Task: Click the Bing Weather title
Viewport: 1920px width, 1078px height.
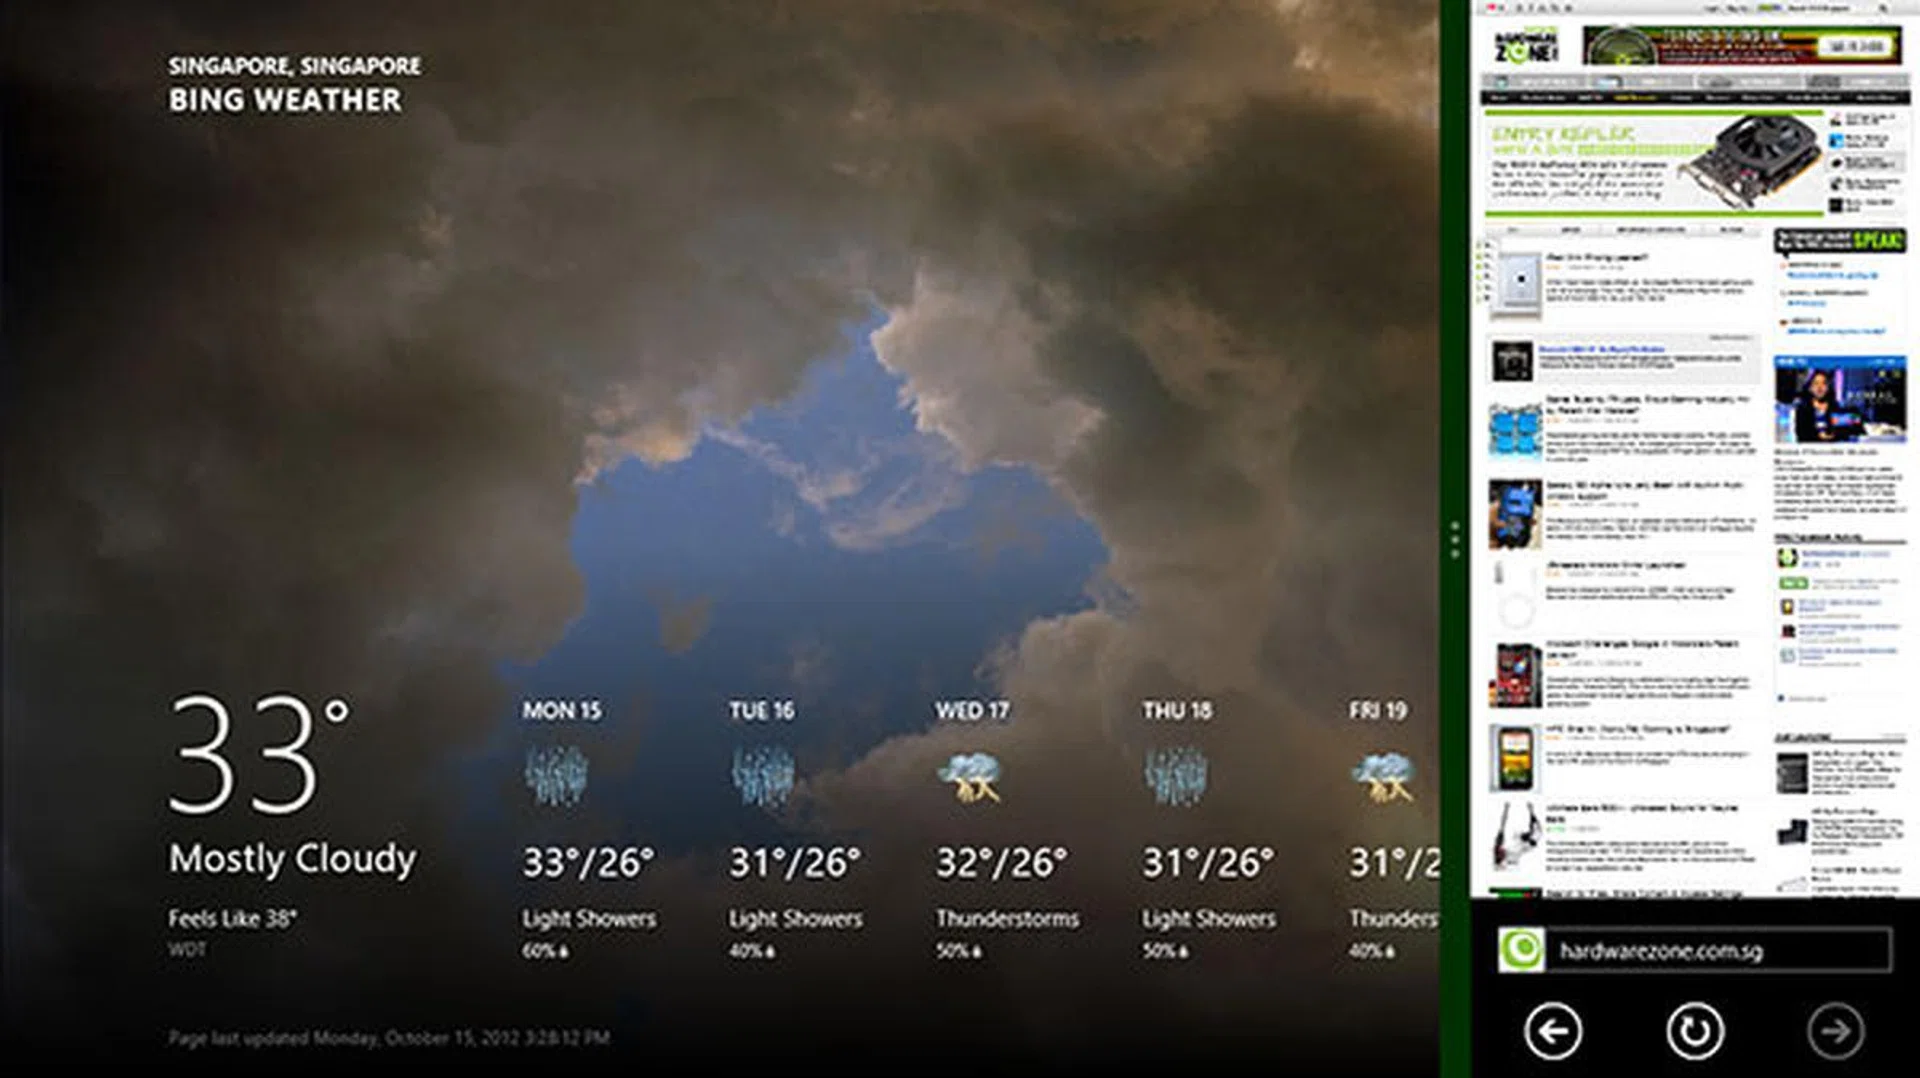Action: [x=285, y=100]
